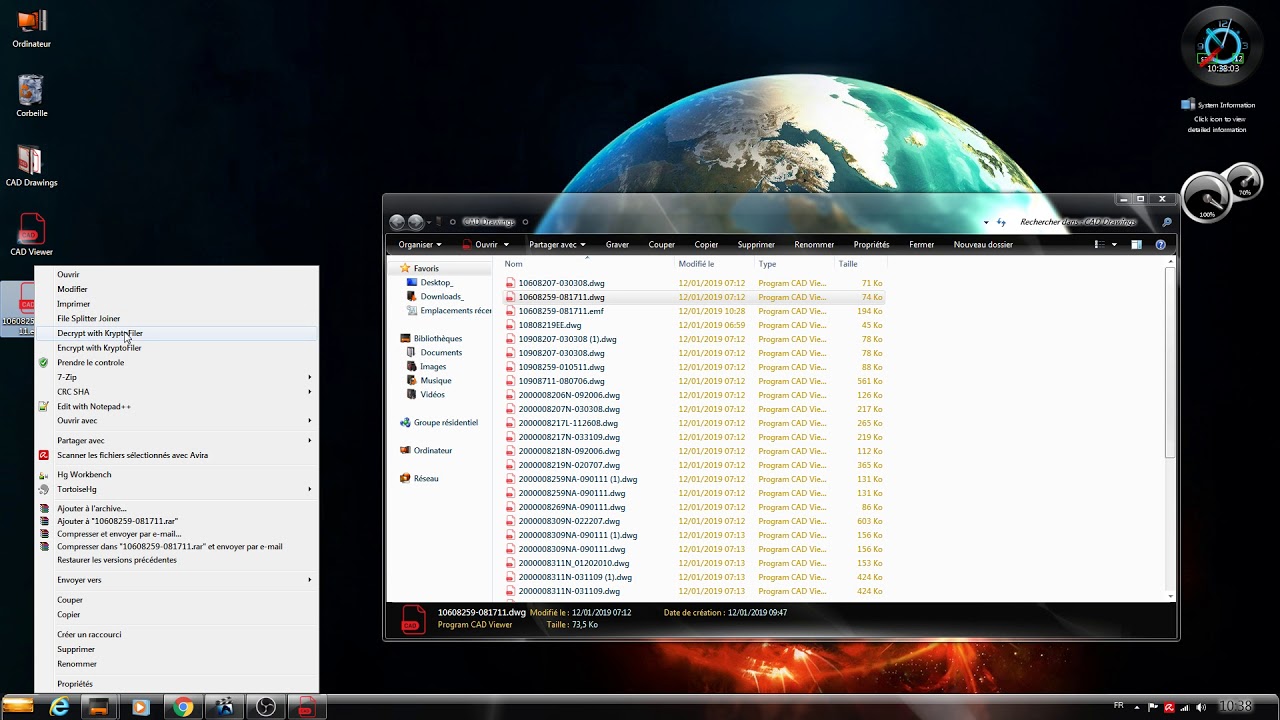
Task: Expand the Partager avec toolbar dropdown
Action: pyautogui.click(x=558, y=244)
